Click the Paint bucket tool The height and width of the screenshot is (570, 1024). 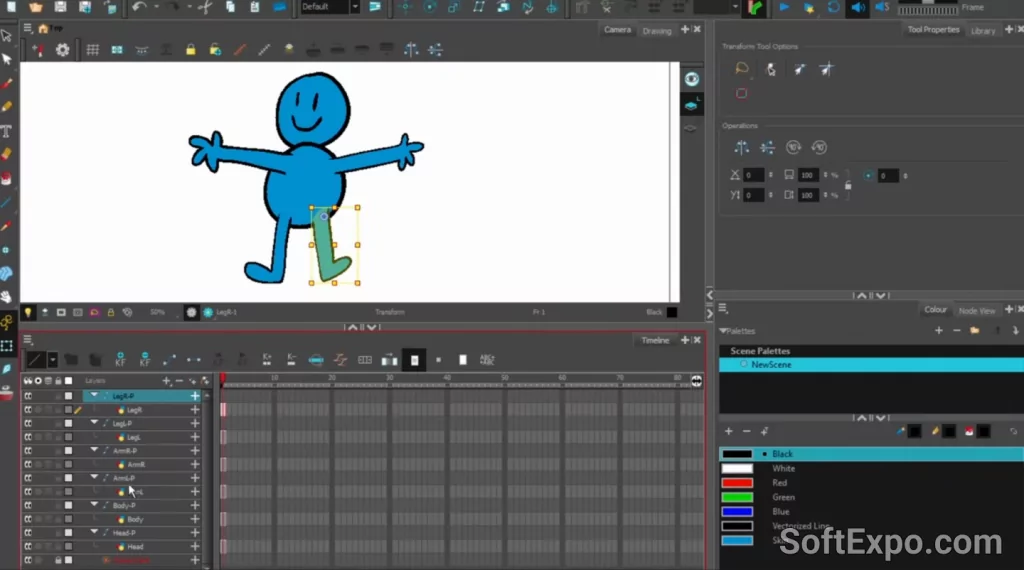[x=7, y=178]
